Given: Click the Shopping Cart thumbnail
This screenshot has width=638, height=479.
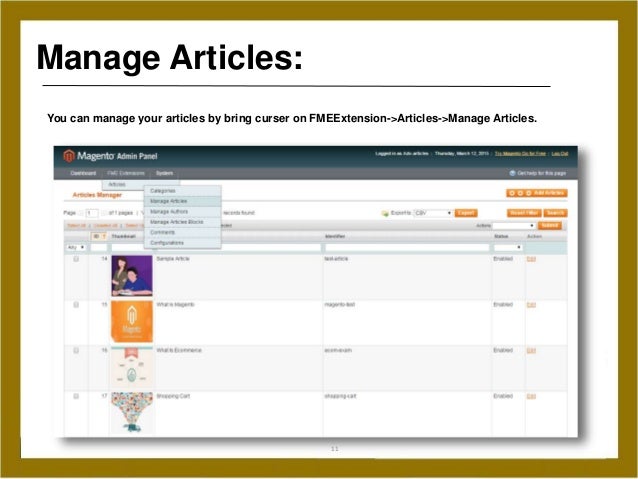Looking at the screenshot, I should pos(132,413).
